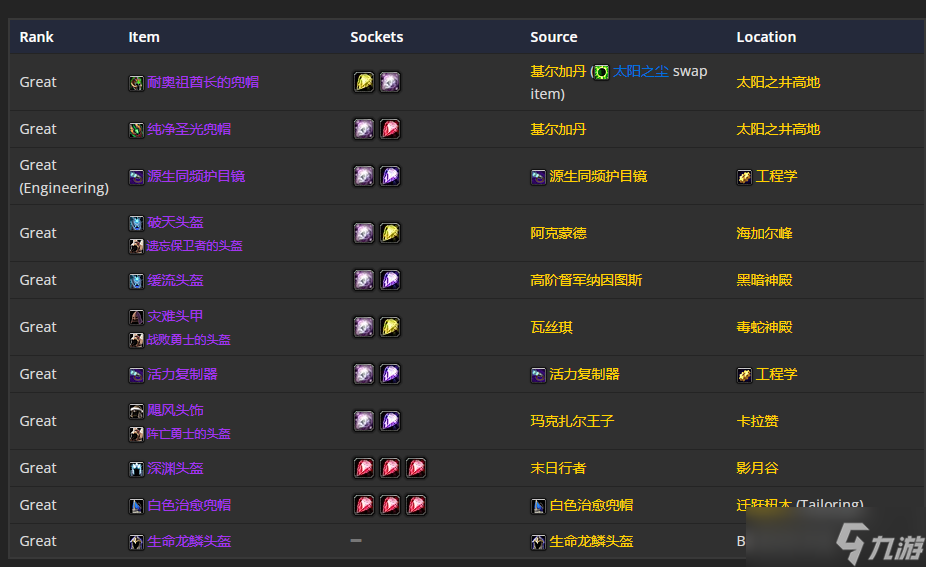926x567 pixels.
Task: Click the 太阳之尘 green icon
Action: (x=601, y=72)
